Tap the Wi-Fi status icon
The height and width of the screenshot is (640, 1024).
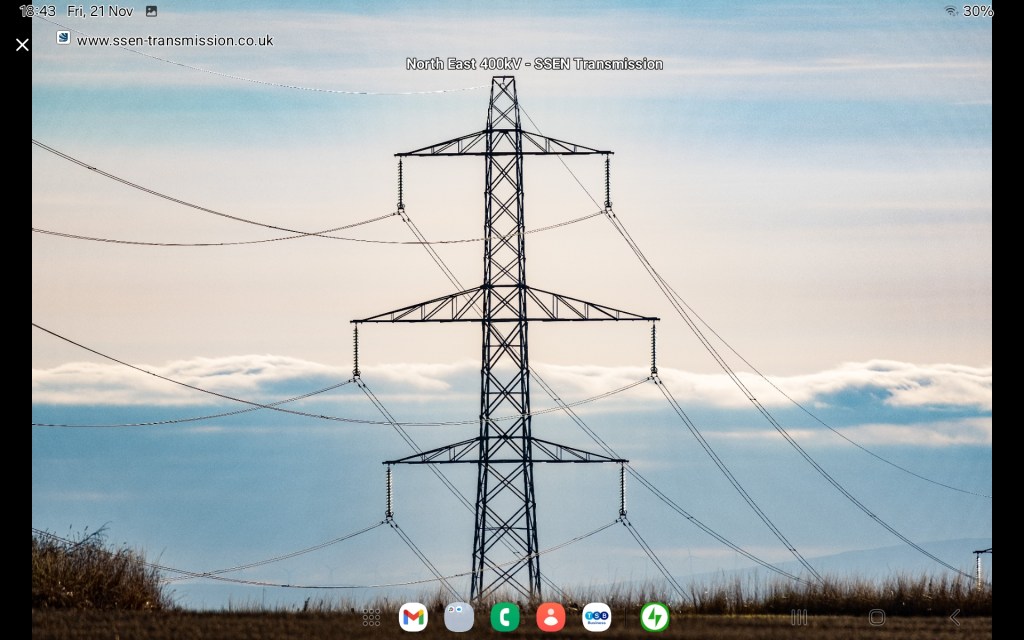(x=950, y=11)
